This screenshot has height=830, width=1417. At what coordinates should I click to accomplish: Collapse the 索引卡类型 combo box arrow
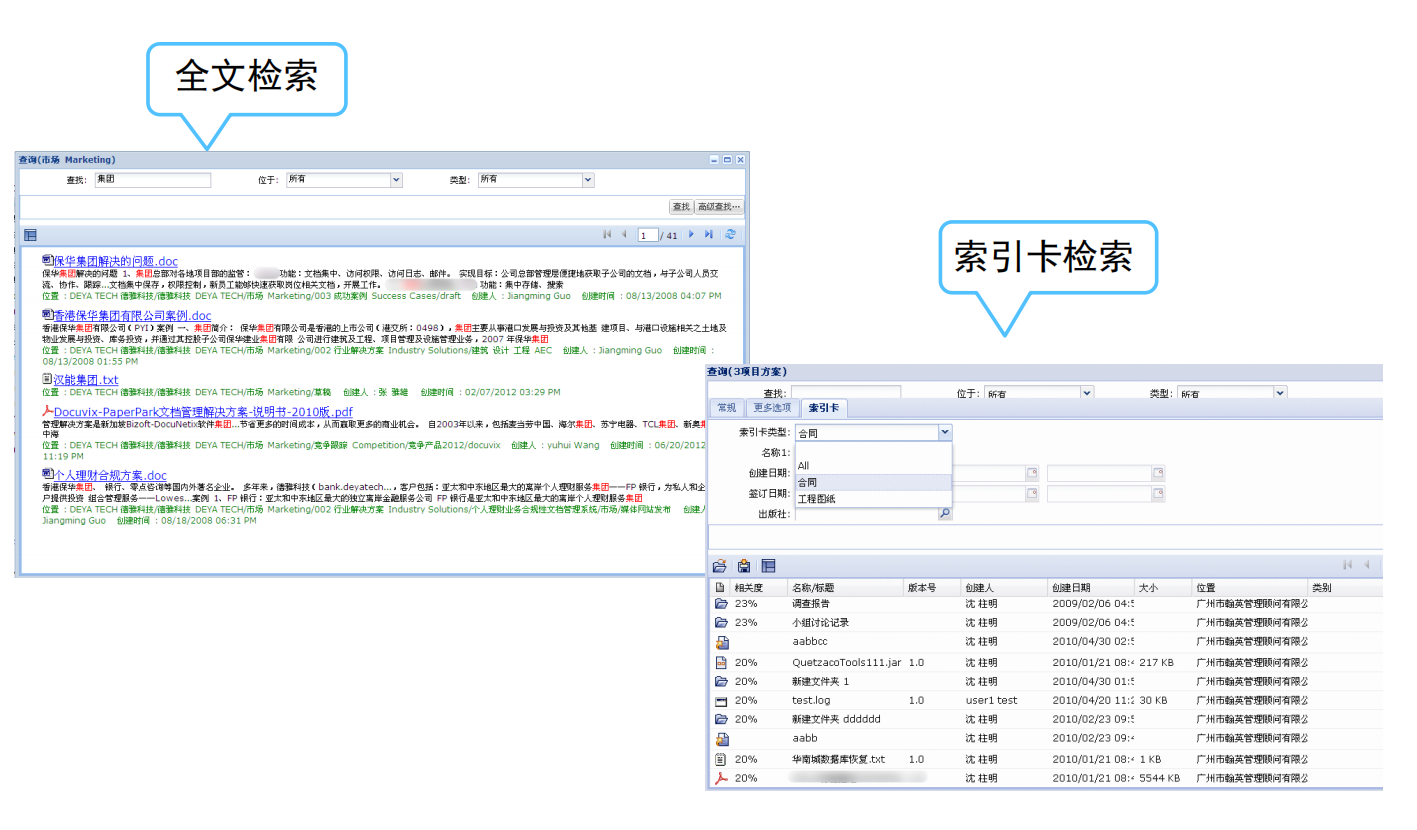pos(945,433)
